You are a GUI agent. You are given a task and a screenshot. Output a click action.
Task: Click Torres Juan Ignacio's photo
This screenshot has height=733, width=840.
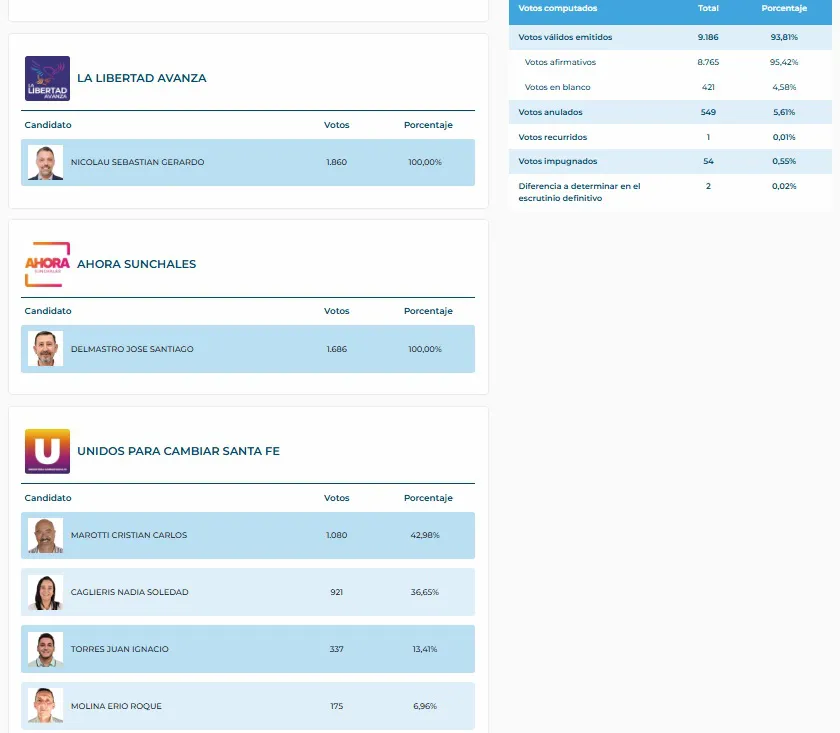click(45, 650)
